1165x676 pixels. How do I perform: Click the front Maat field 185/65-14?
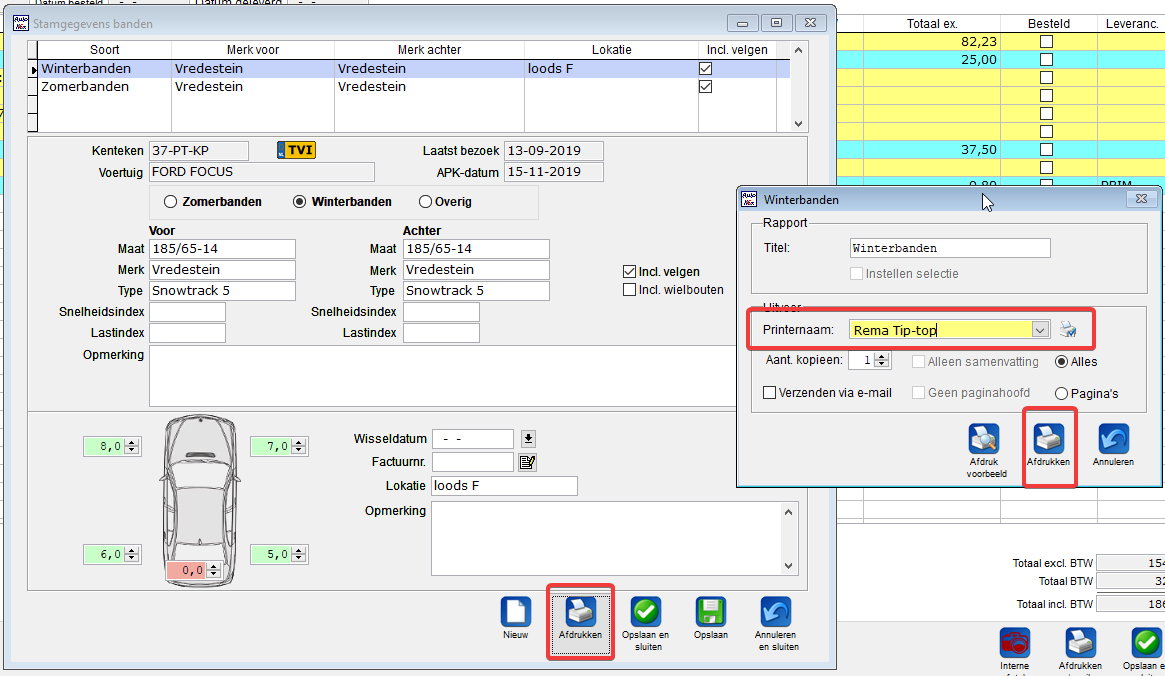222,249
